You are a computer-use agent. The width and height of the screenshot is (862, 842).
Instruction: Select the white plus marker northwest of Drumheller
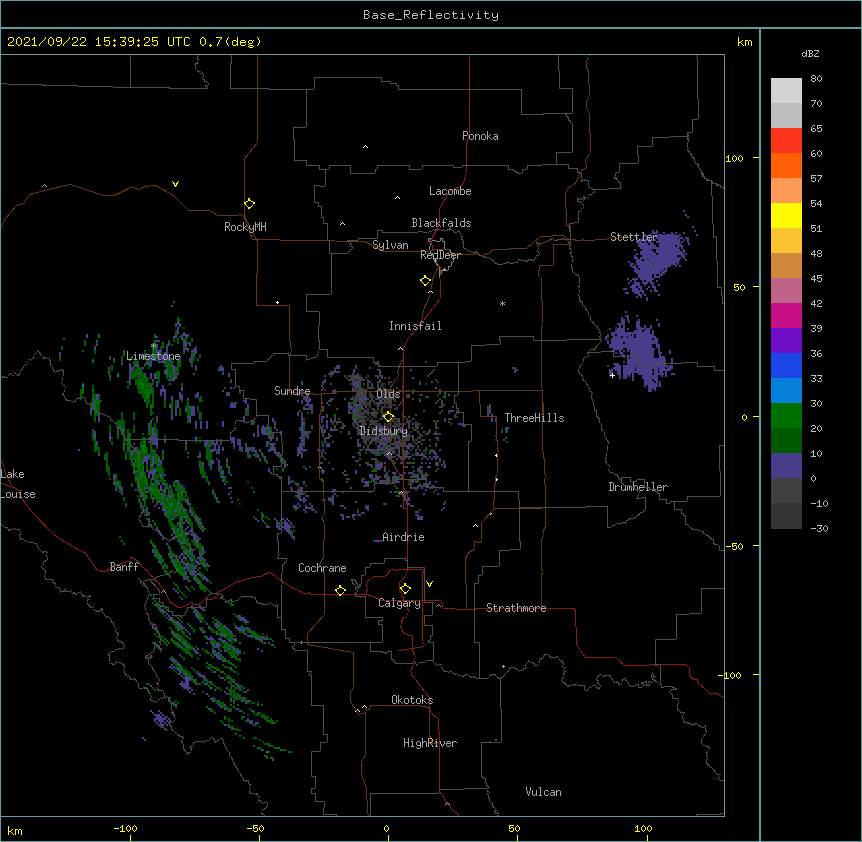coord(612,375)
